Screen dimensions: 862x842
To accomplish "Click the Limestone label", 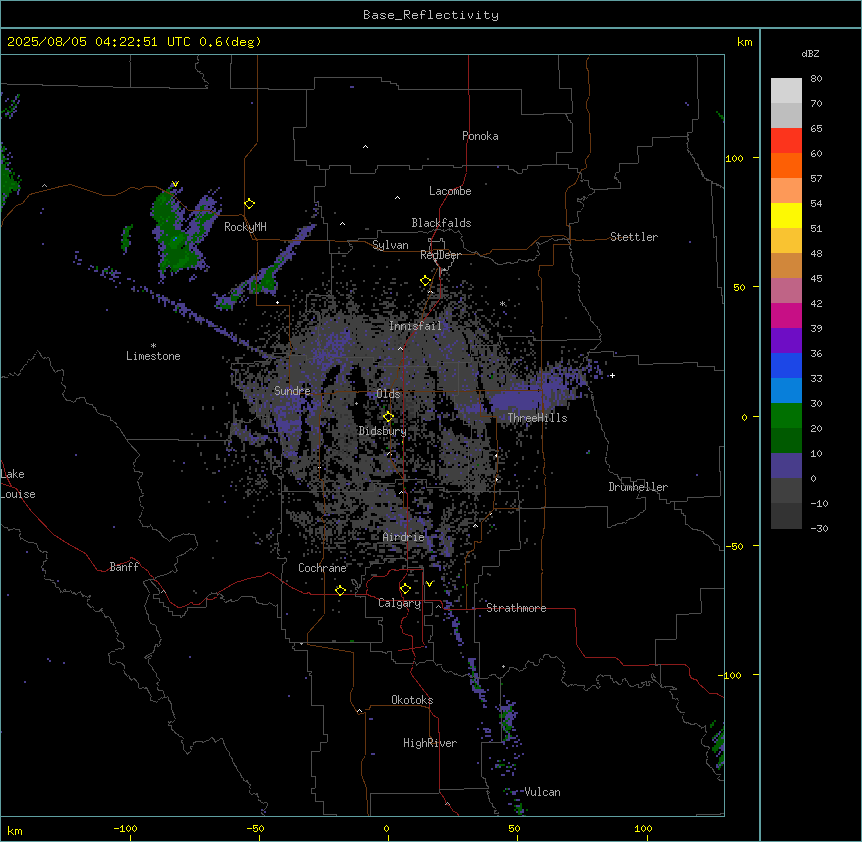I will 153,356.
